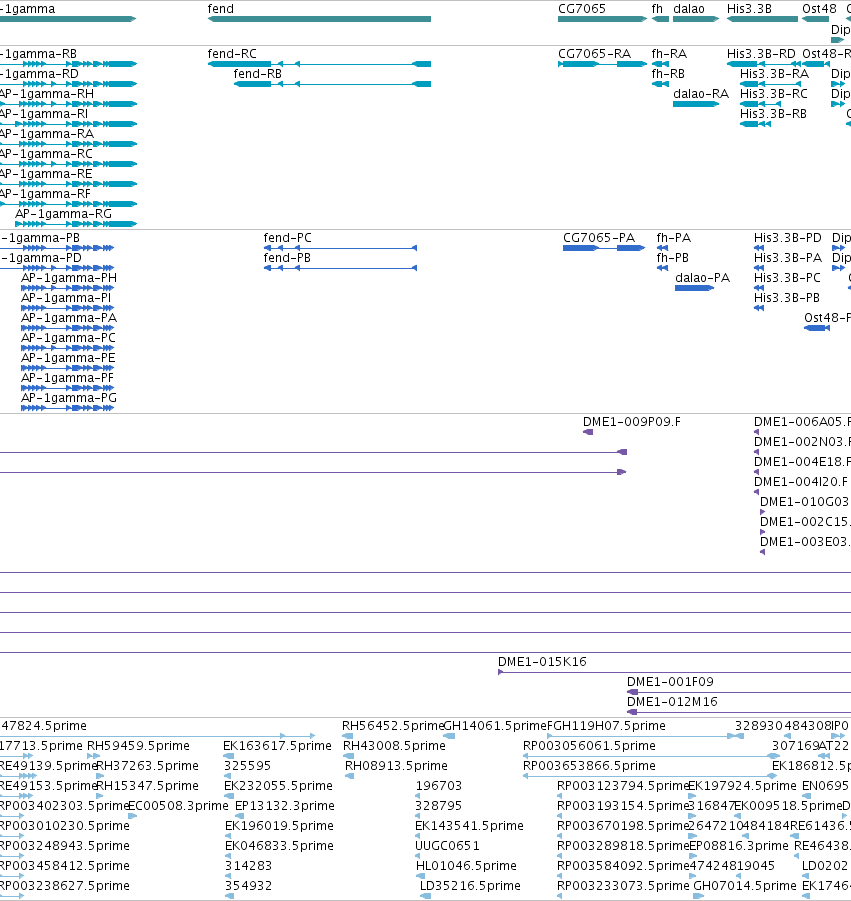The height and width of the screenshot is (901, 851).
Task: Select the His3.3B-PC protein label
Action: [x=787, y=278]
